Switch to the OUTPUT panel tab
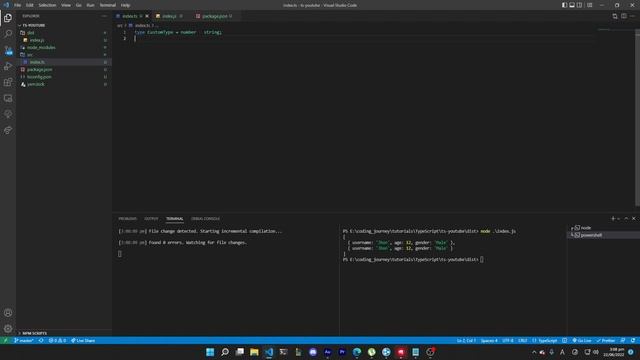640x360 pixels. 151,219
